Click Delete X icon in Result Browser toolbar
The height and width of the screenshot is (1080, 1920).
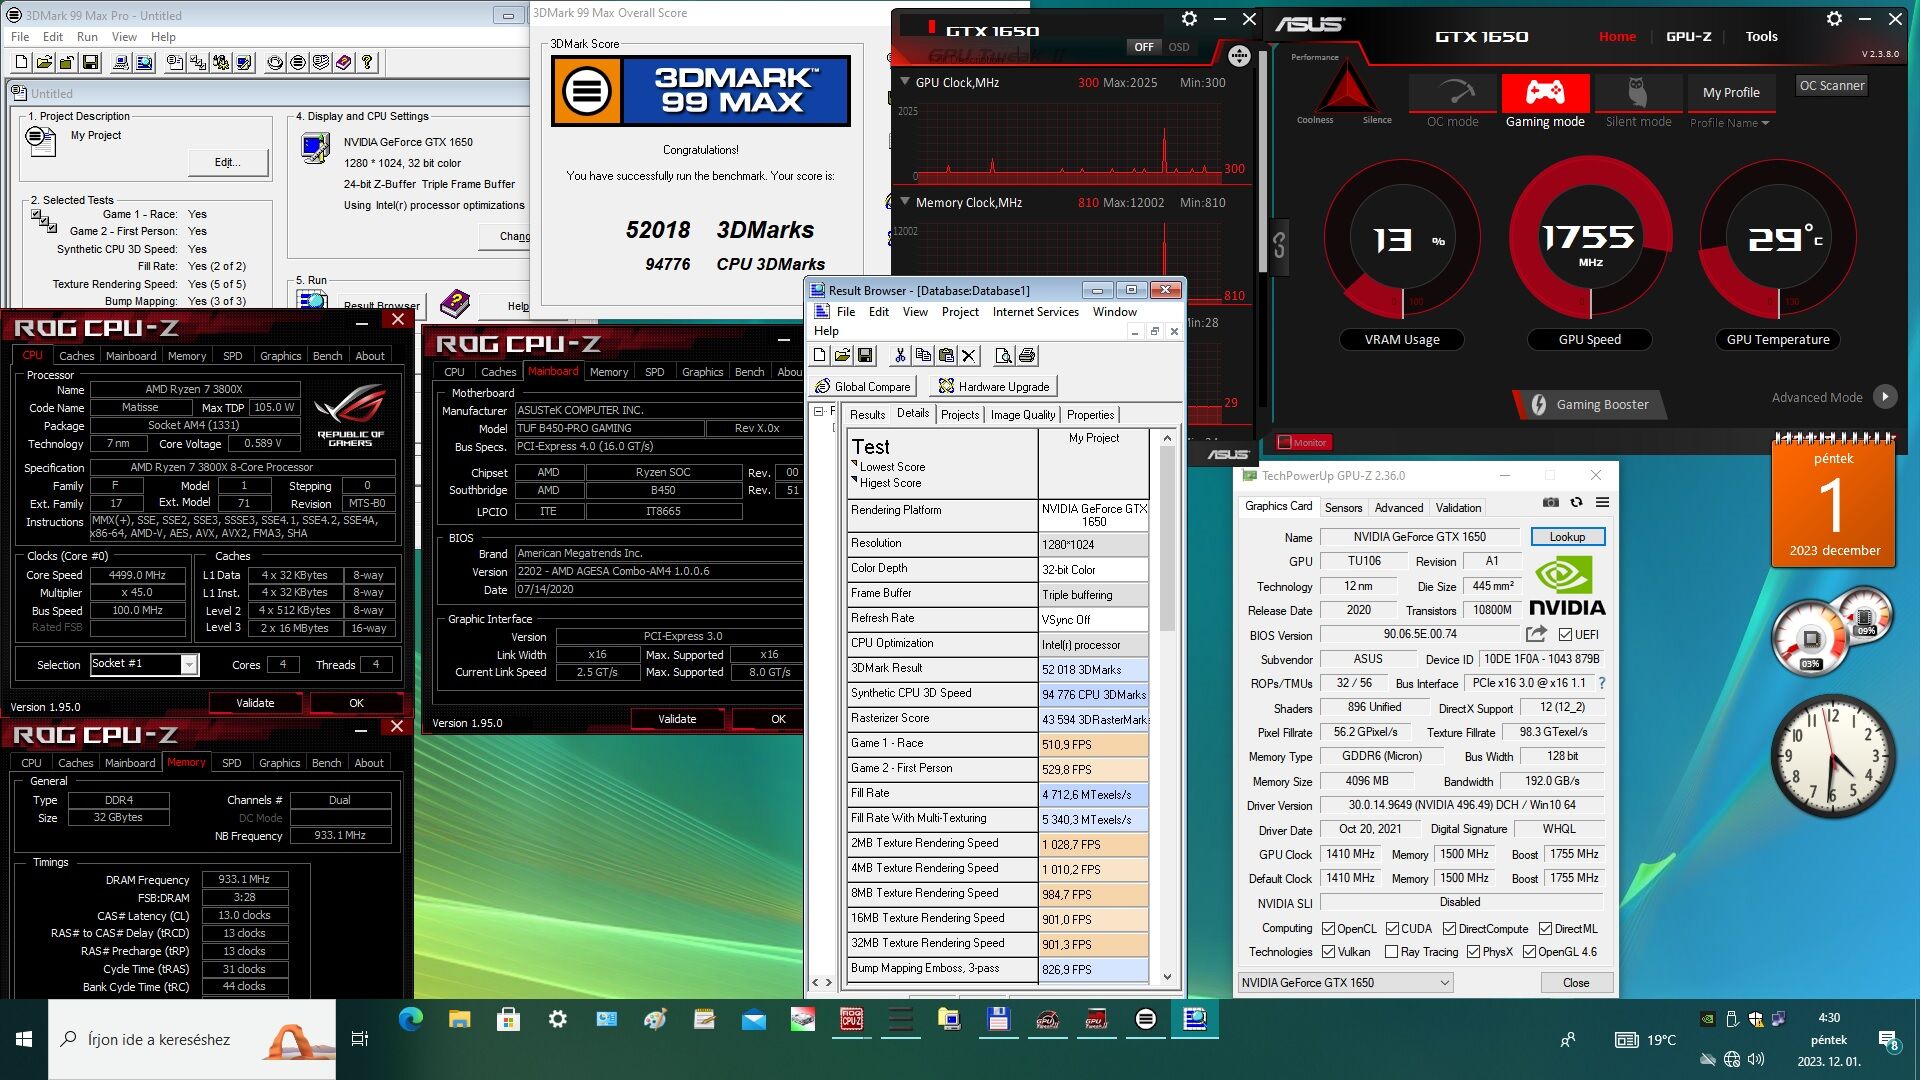(x=968, y=355)
